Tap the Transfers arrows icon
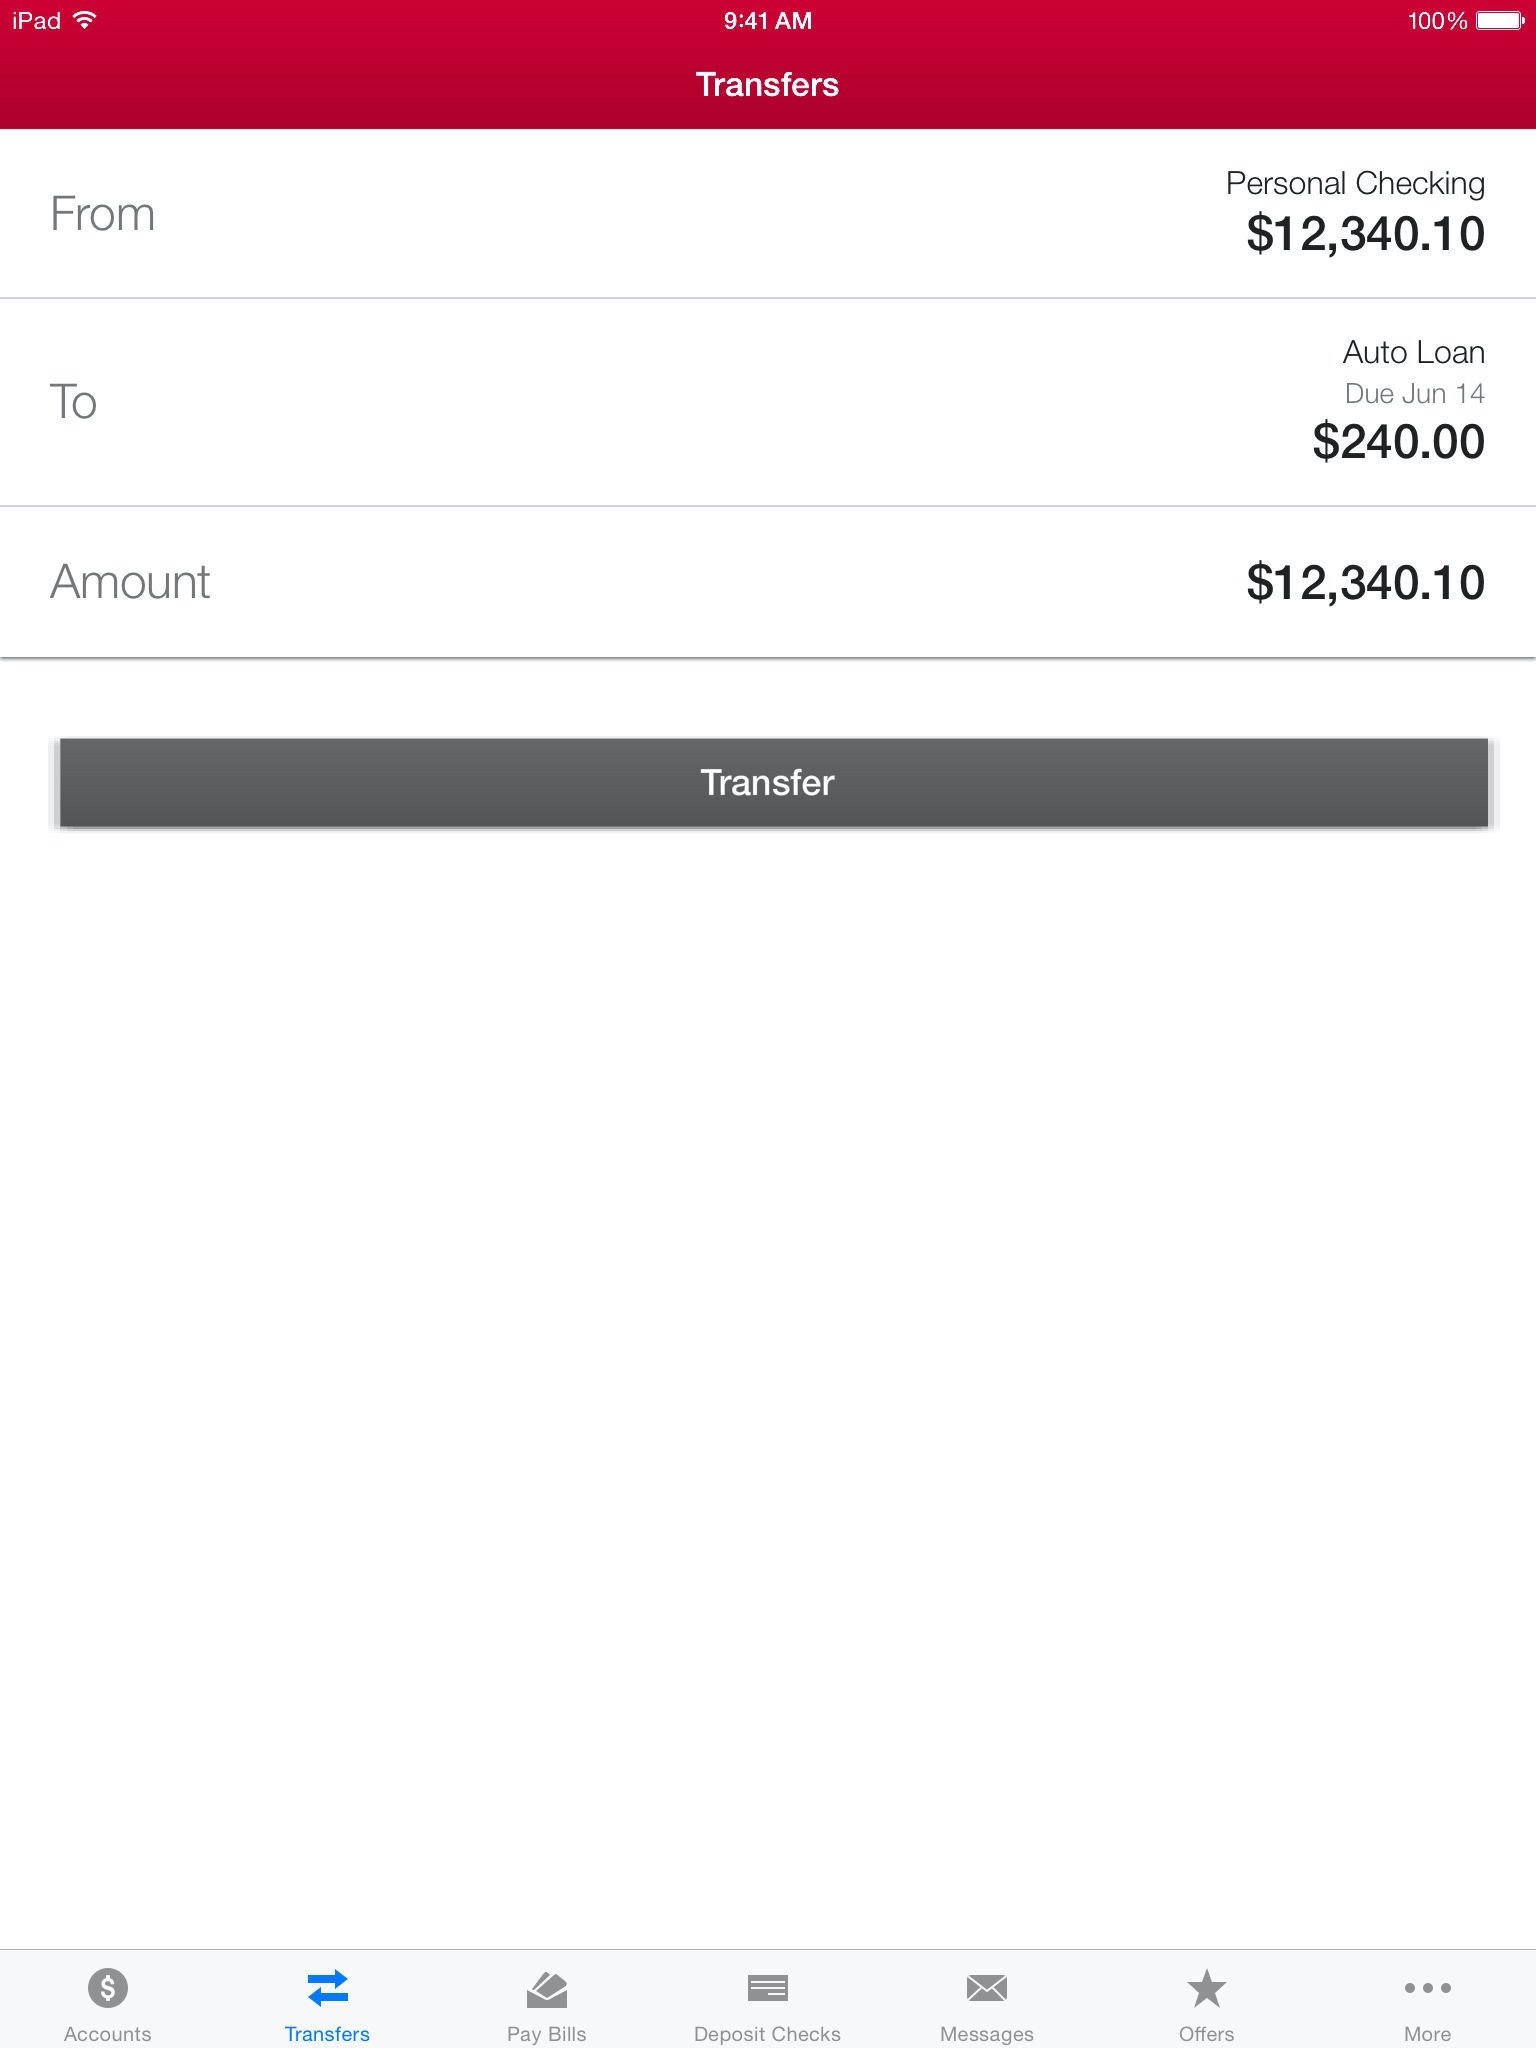The height and width of the screenshot is (2048, 1536). [x=327, y=1987]
